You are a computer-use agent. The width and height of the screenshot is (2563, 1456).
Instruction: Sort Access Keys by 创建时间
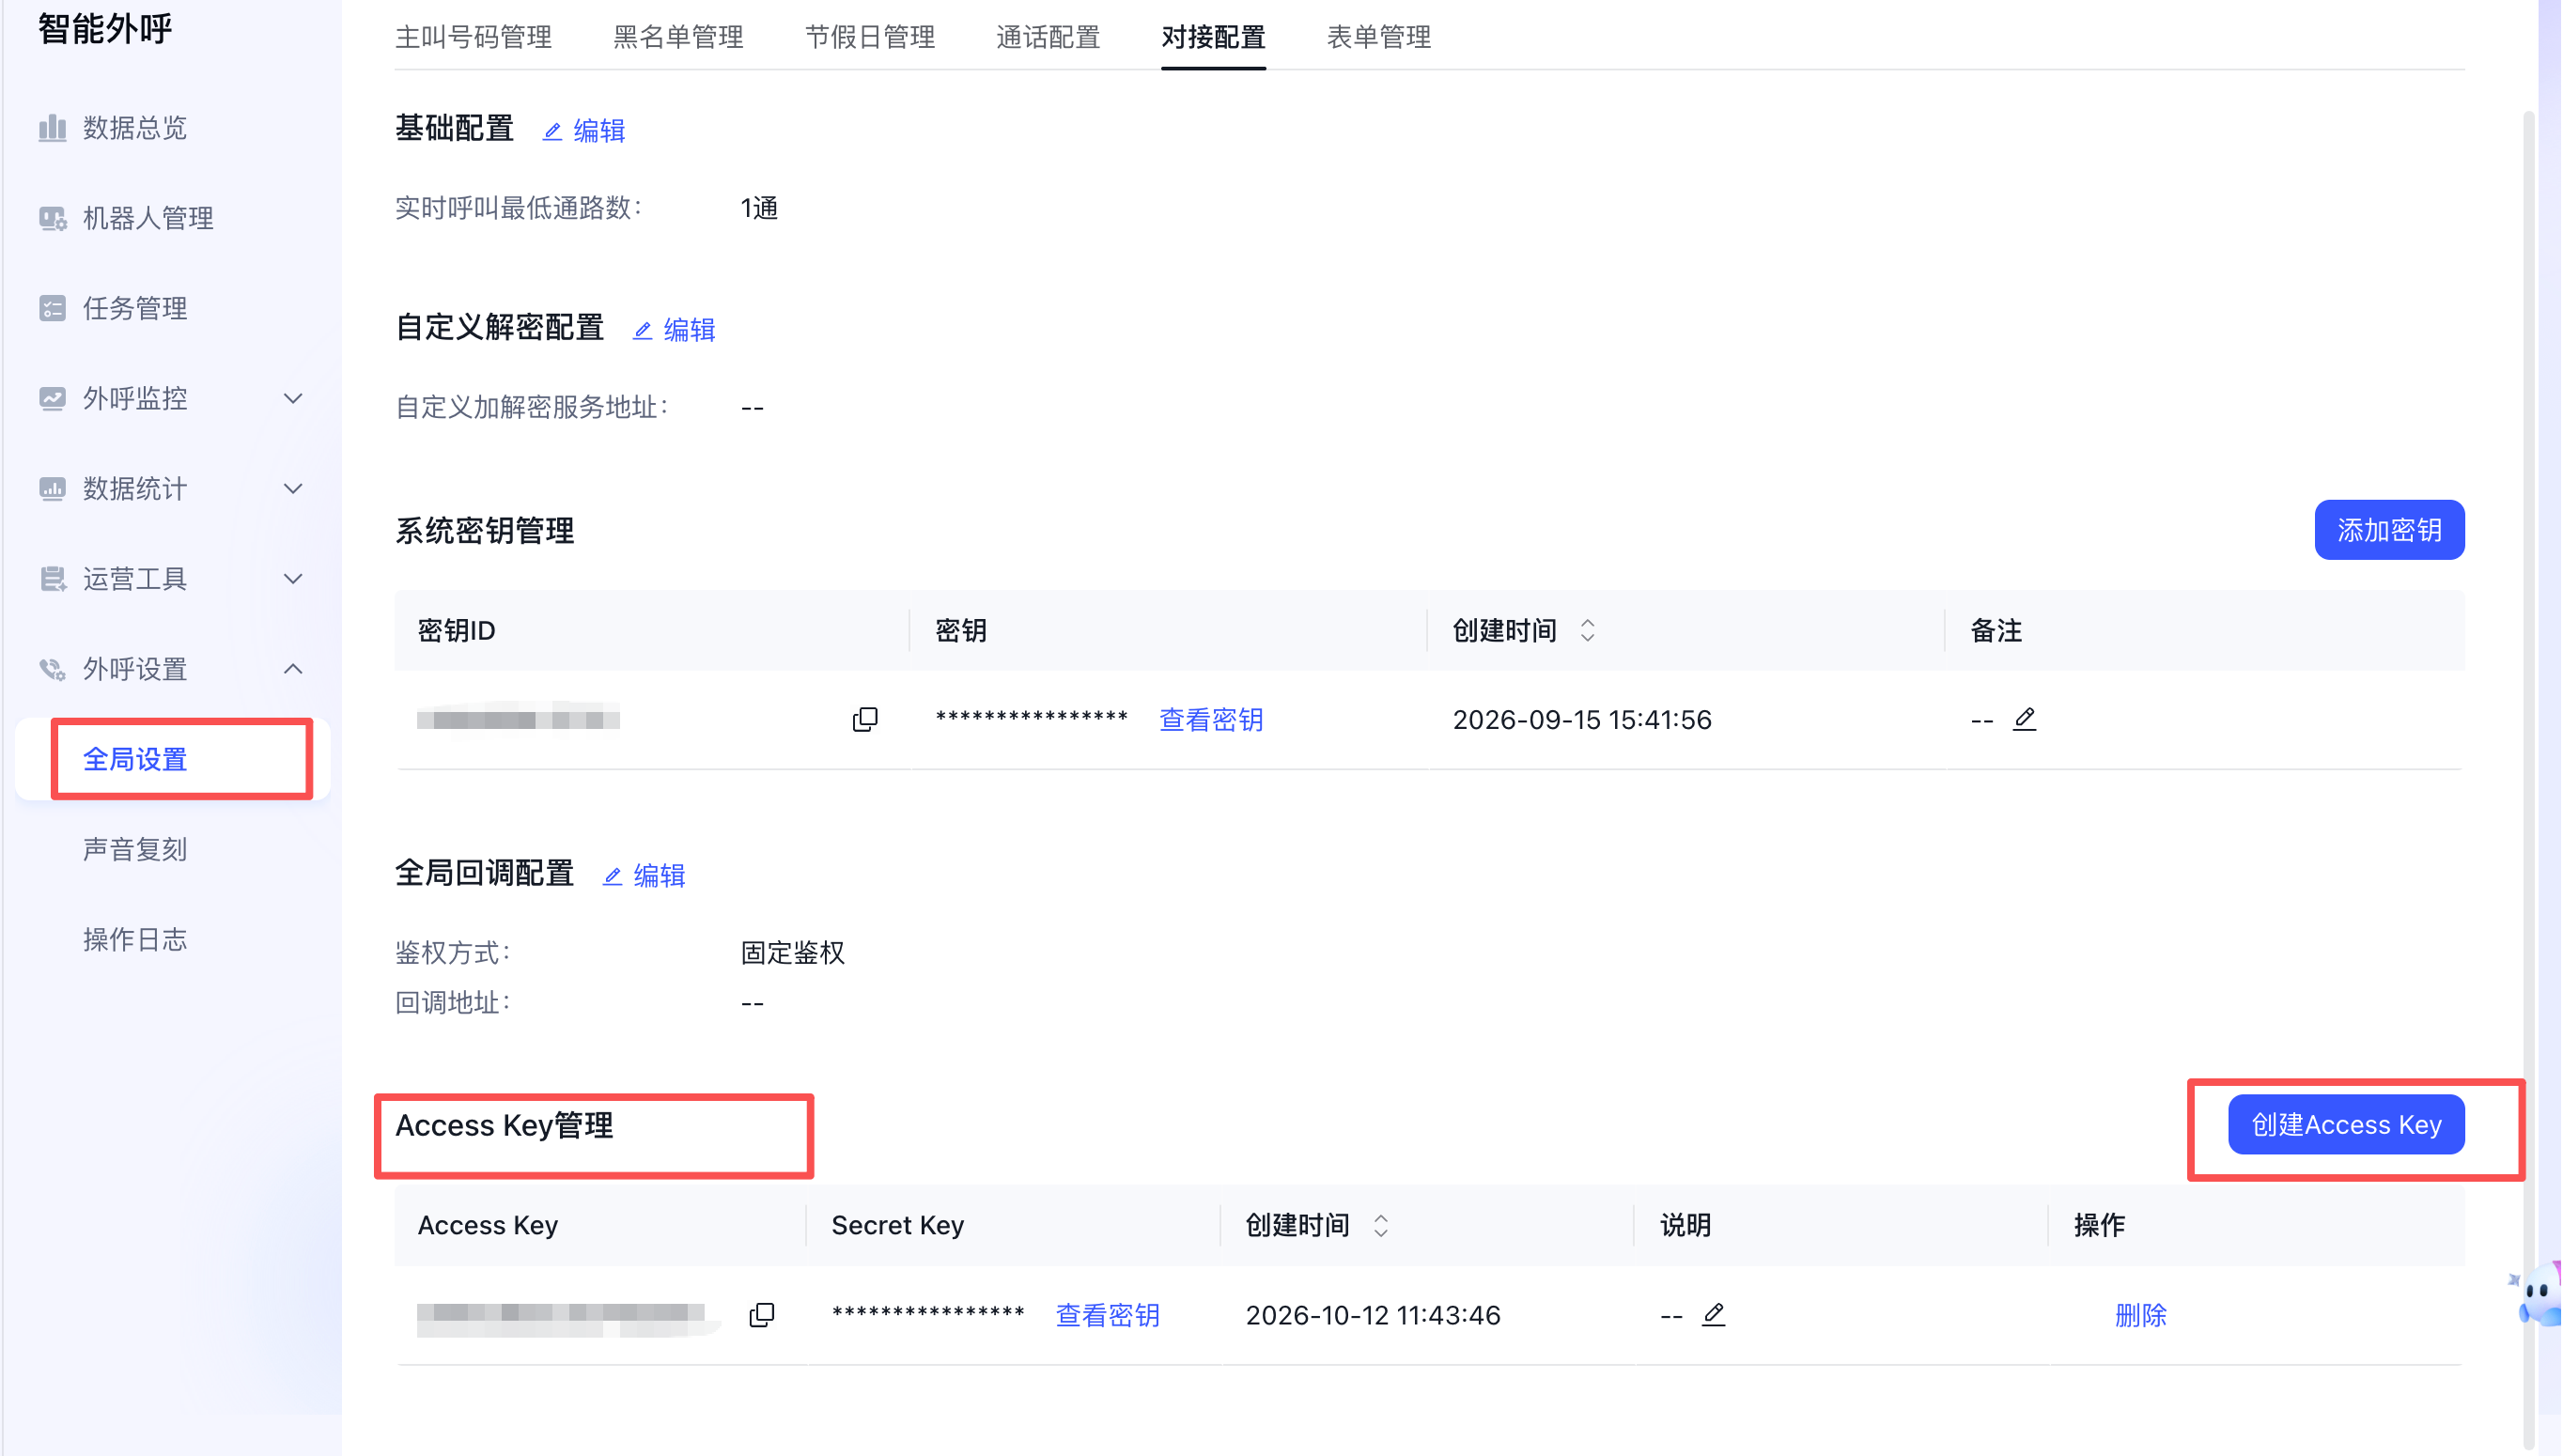[1381, 1225]
